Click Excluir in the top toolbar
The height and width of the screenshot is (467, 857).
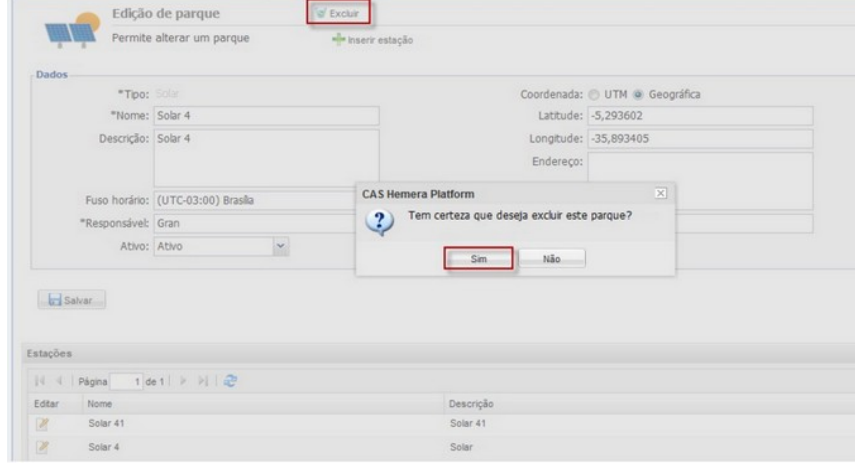338,13
